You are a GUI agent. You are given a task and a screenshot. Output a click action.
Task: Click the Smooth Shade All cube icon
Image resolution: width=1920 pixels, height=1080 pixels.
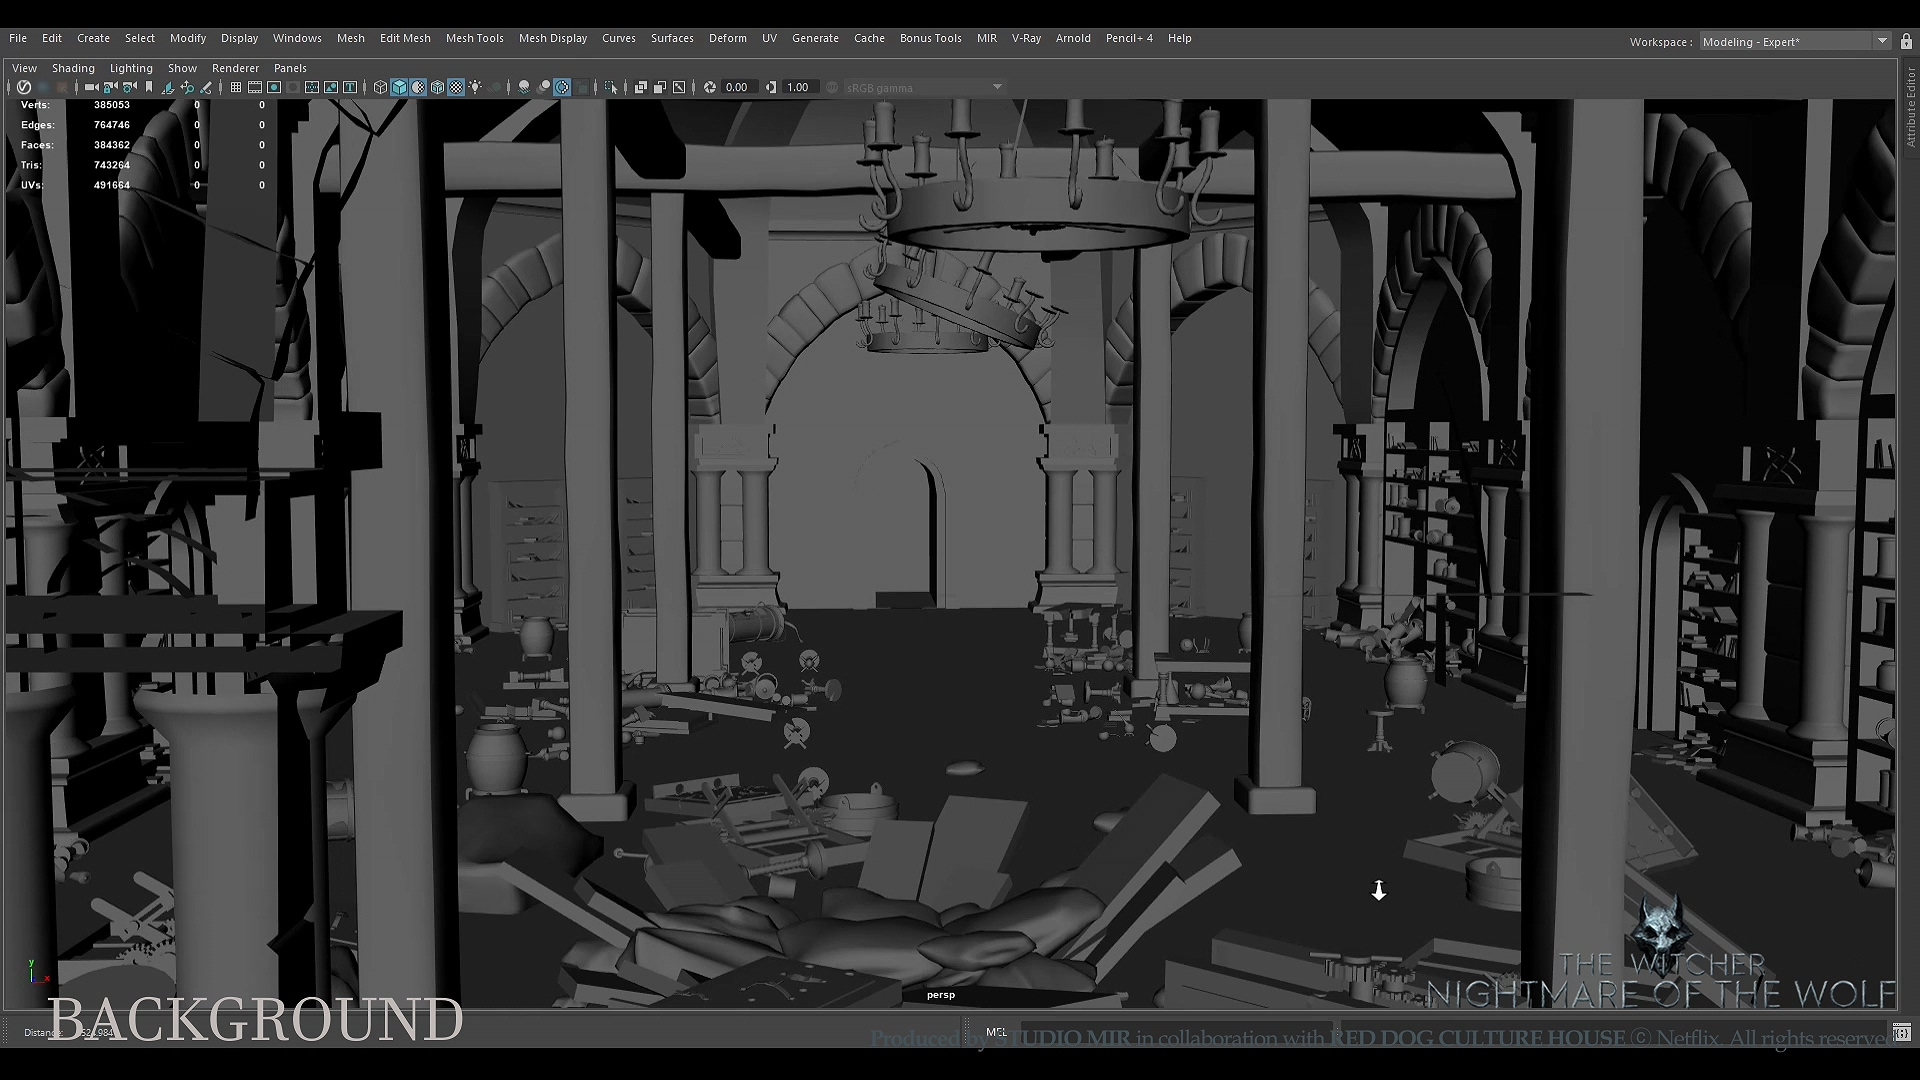tap(399, 87)
